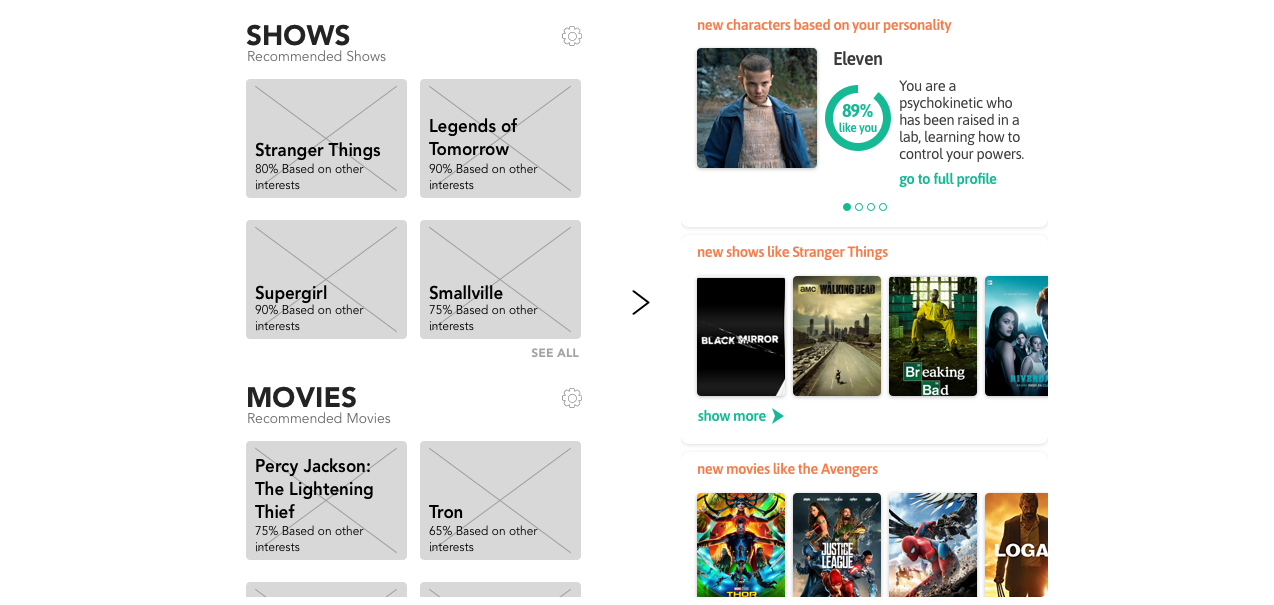Click 'Recommended Movies' subtitle text
Image resolution: width=1274 pixels, height=605 pixels.
coord(319,419)
